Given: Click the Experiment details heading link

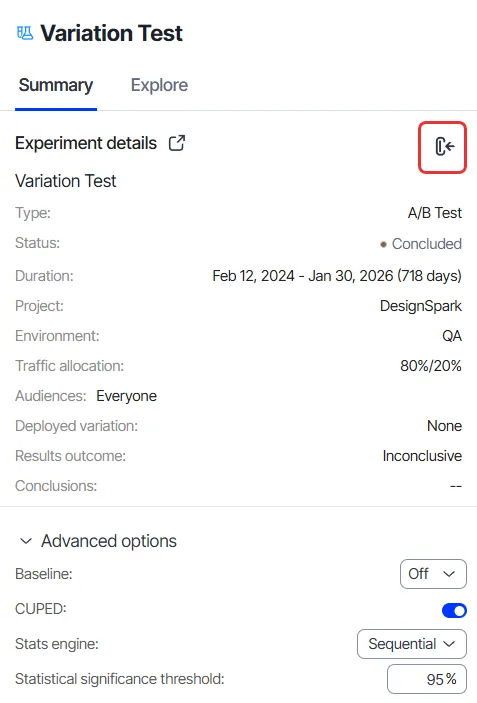Looking at the screenshot, I should point(86,143).
